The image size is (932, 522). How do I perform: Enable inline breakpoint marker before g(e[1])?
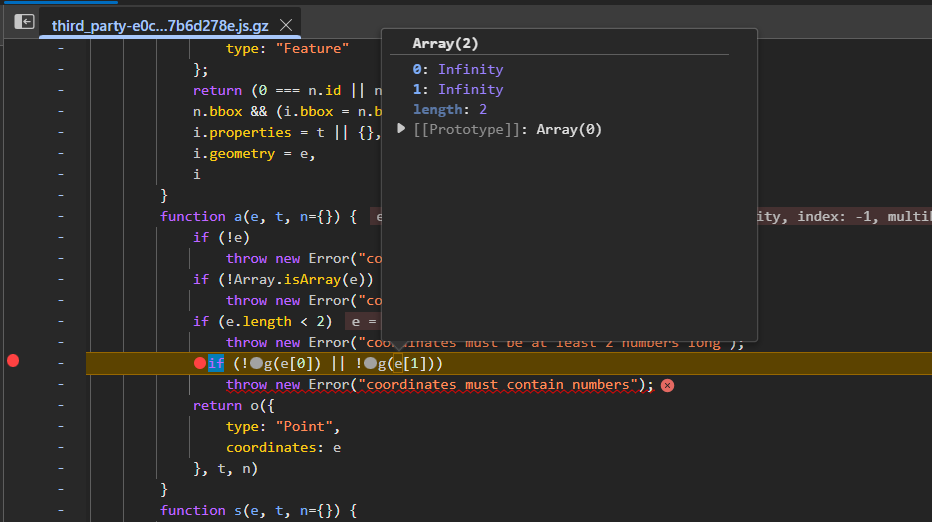click(371, 364)
